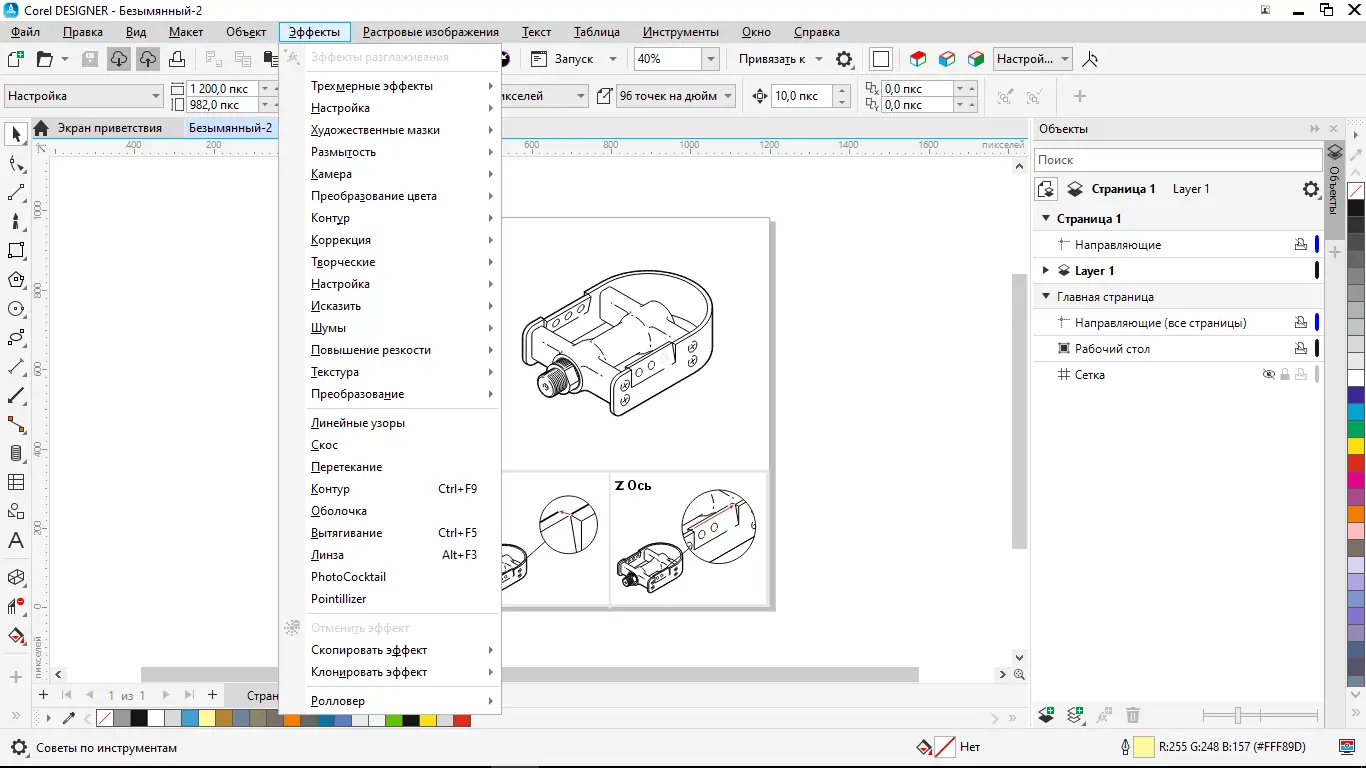Toggle visibility of the Сетка layer
The image size is (1366, 768).
point(1269,375)
